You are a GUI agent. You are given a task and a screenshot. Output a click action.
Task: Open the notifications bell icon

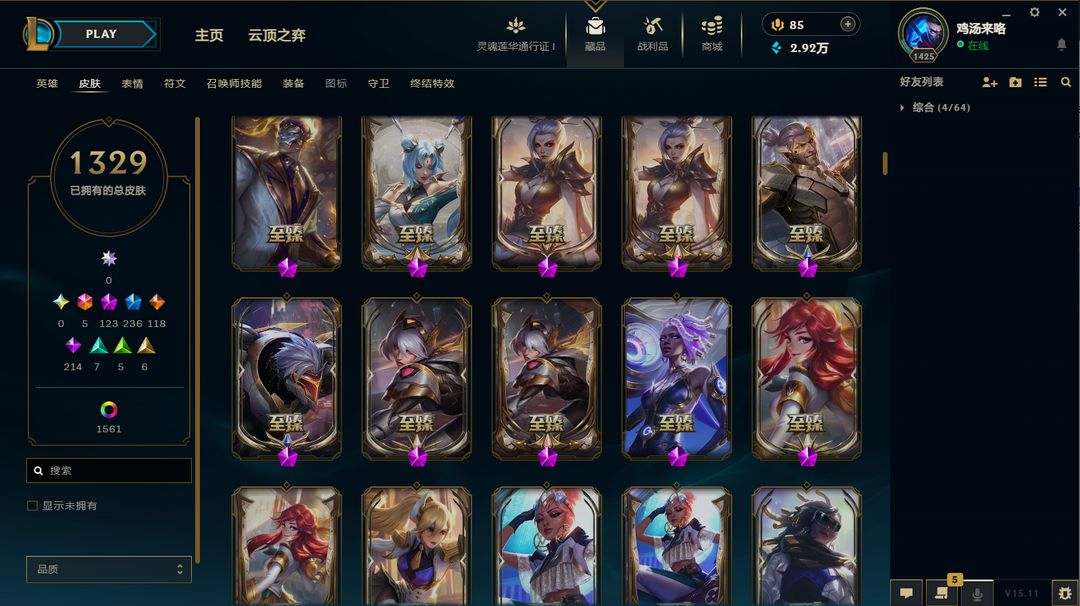click(x=1061, y=45)
